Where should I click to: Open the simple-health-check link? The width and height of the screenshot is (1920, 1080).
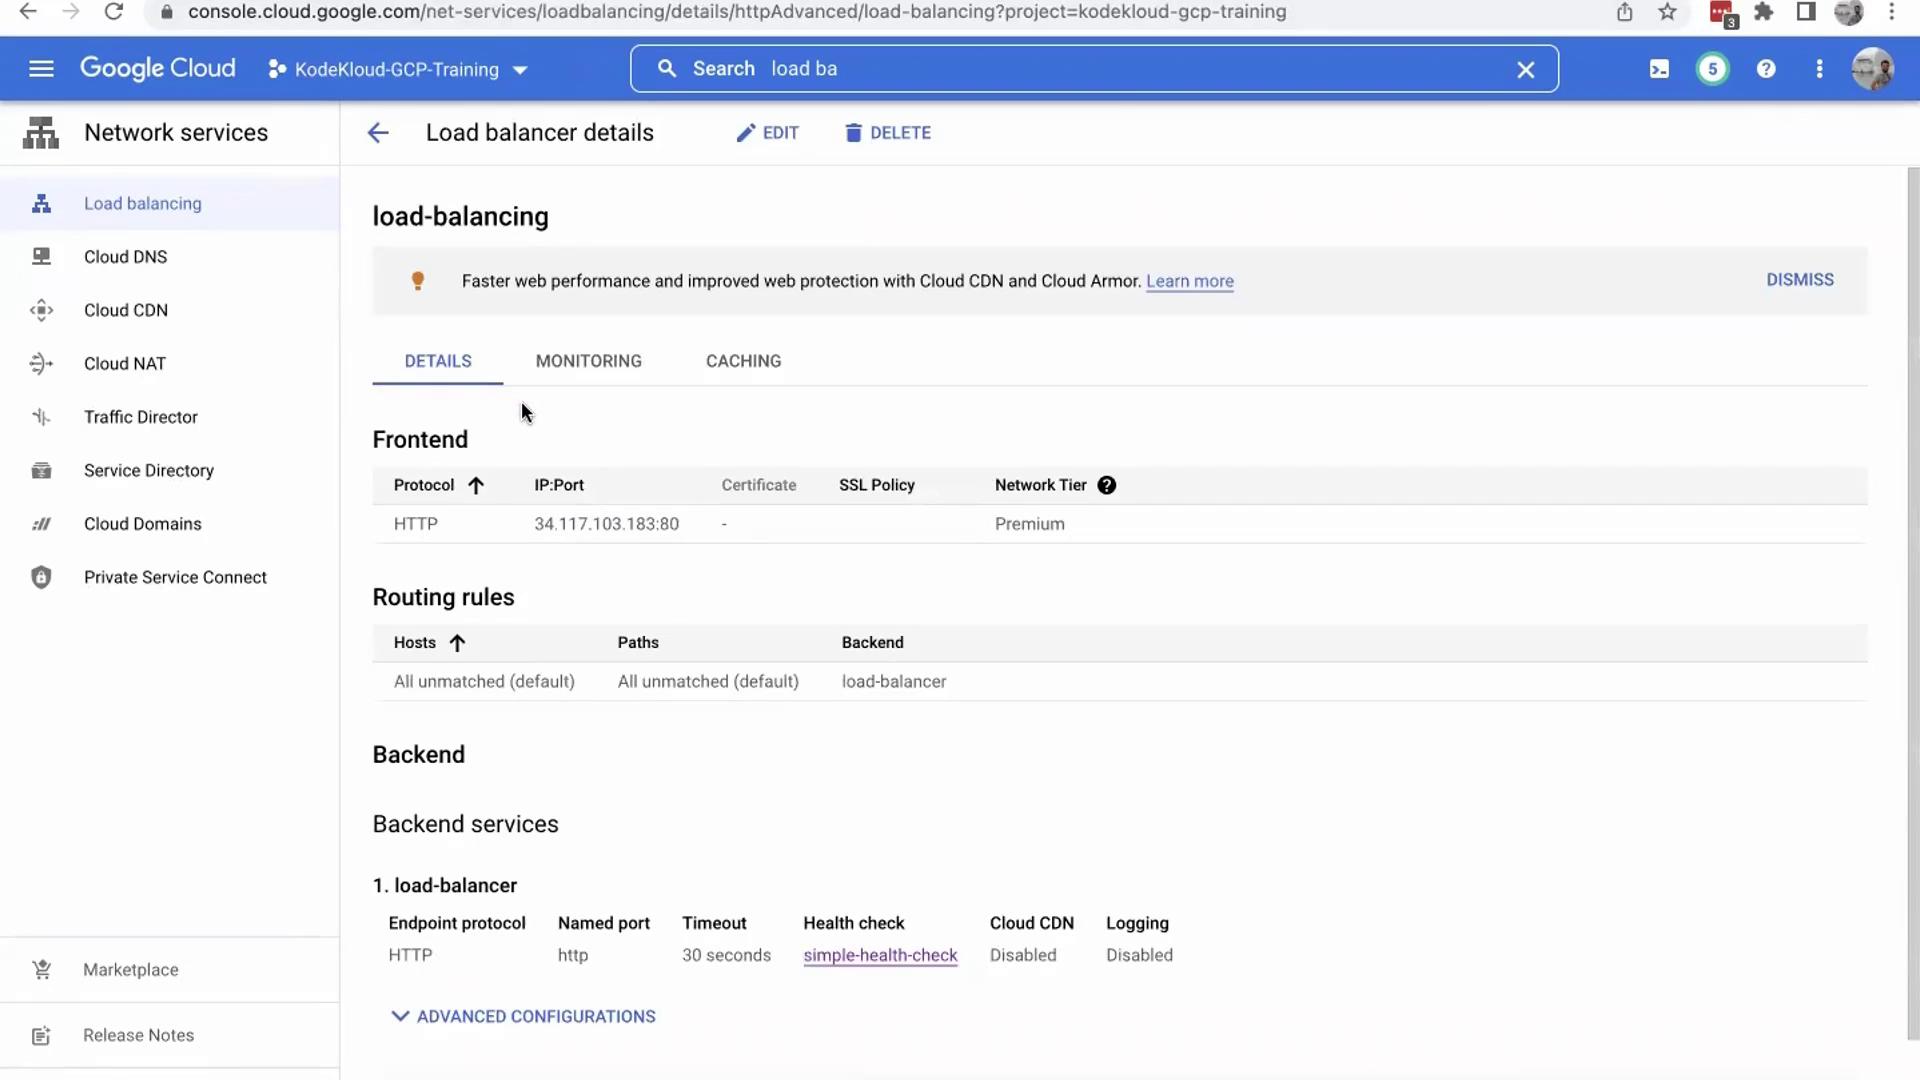[880, 955]
